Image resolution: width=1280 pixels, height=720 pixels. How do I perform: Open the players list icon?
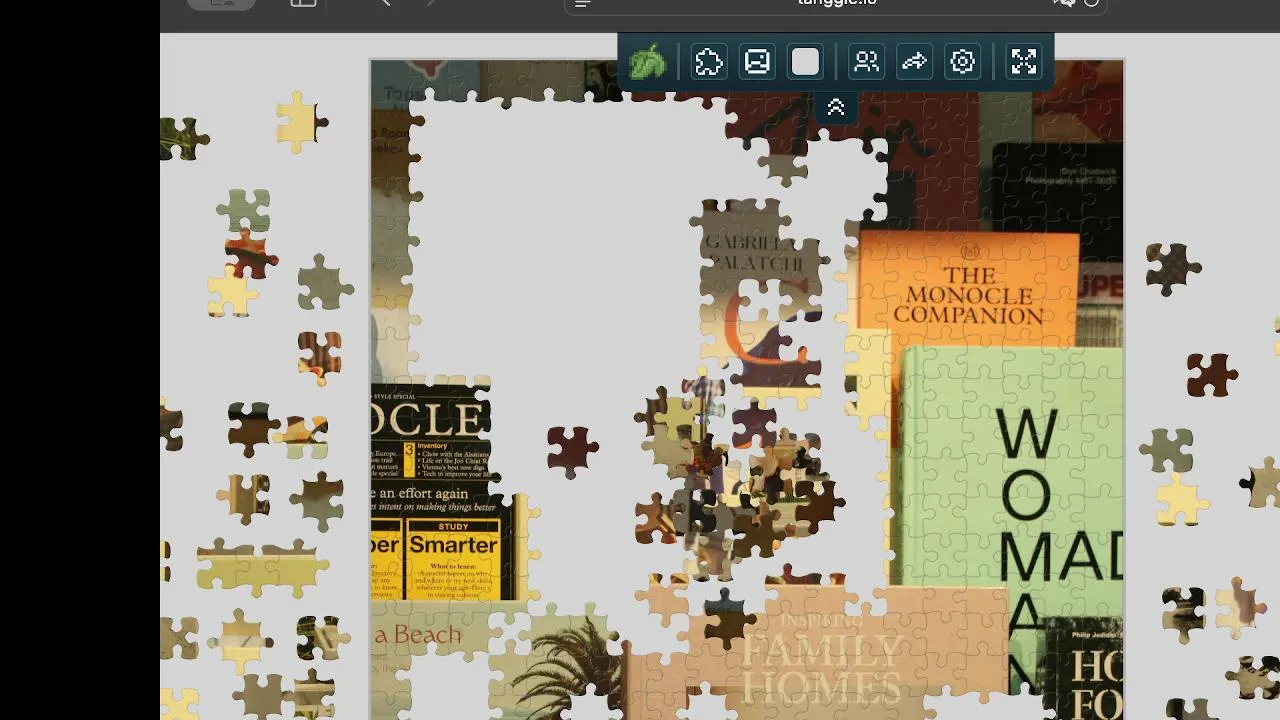(866, 62)
